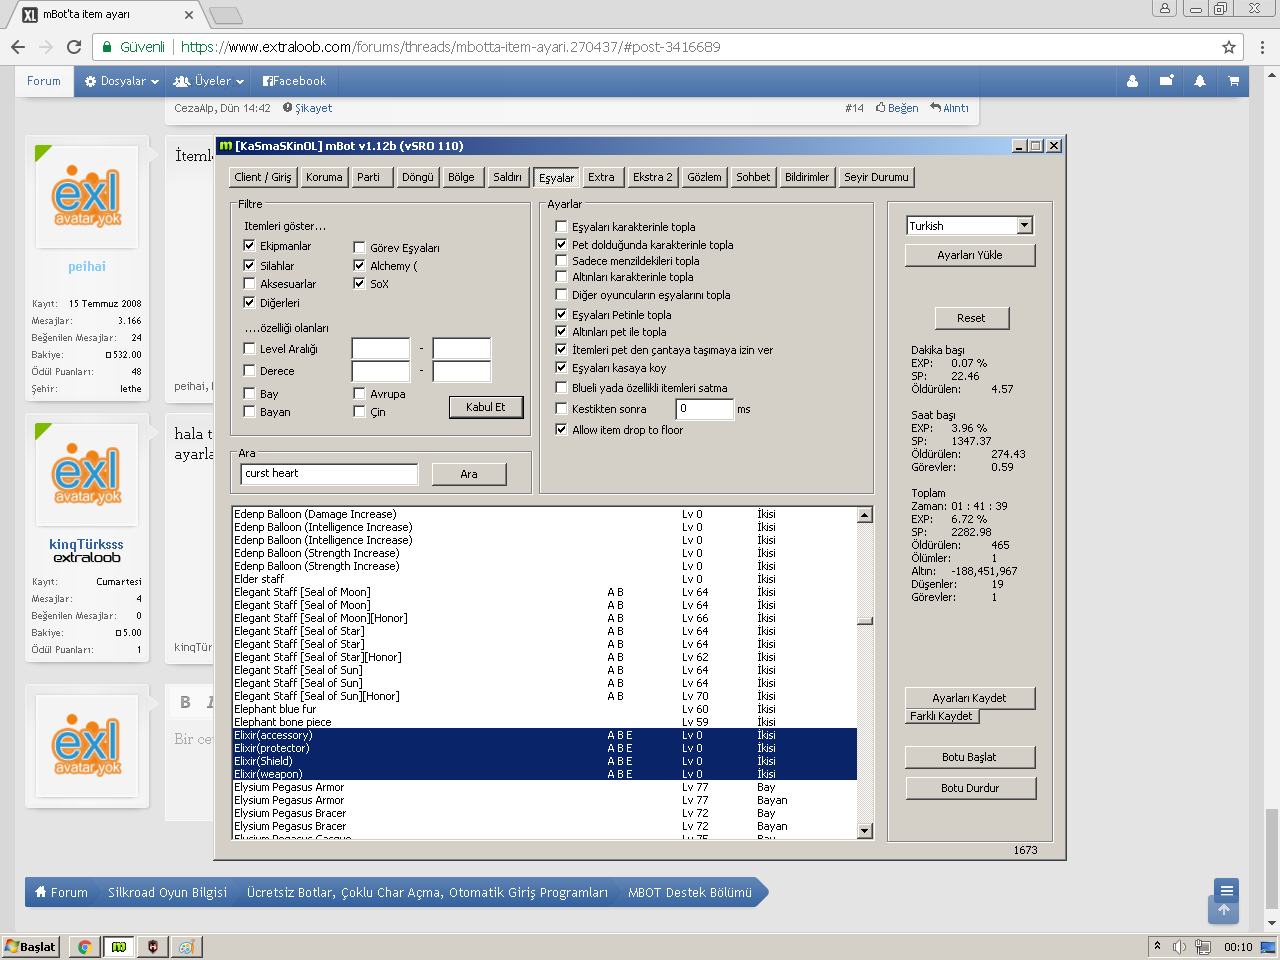1280x960 pixels.
Task: Toggle SoX checkbox
Action: point(359,283)
